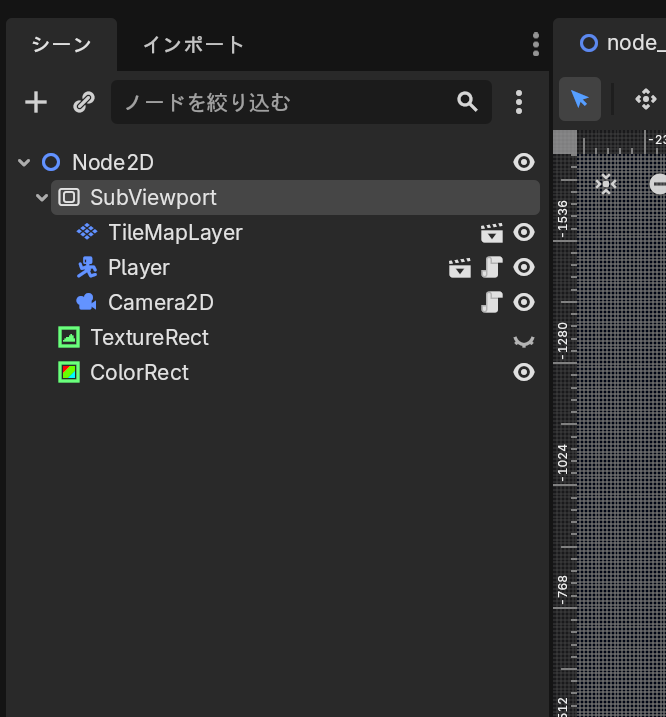
Task: Click the search magnifier in node filter
Action: point(467,102)
